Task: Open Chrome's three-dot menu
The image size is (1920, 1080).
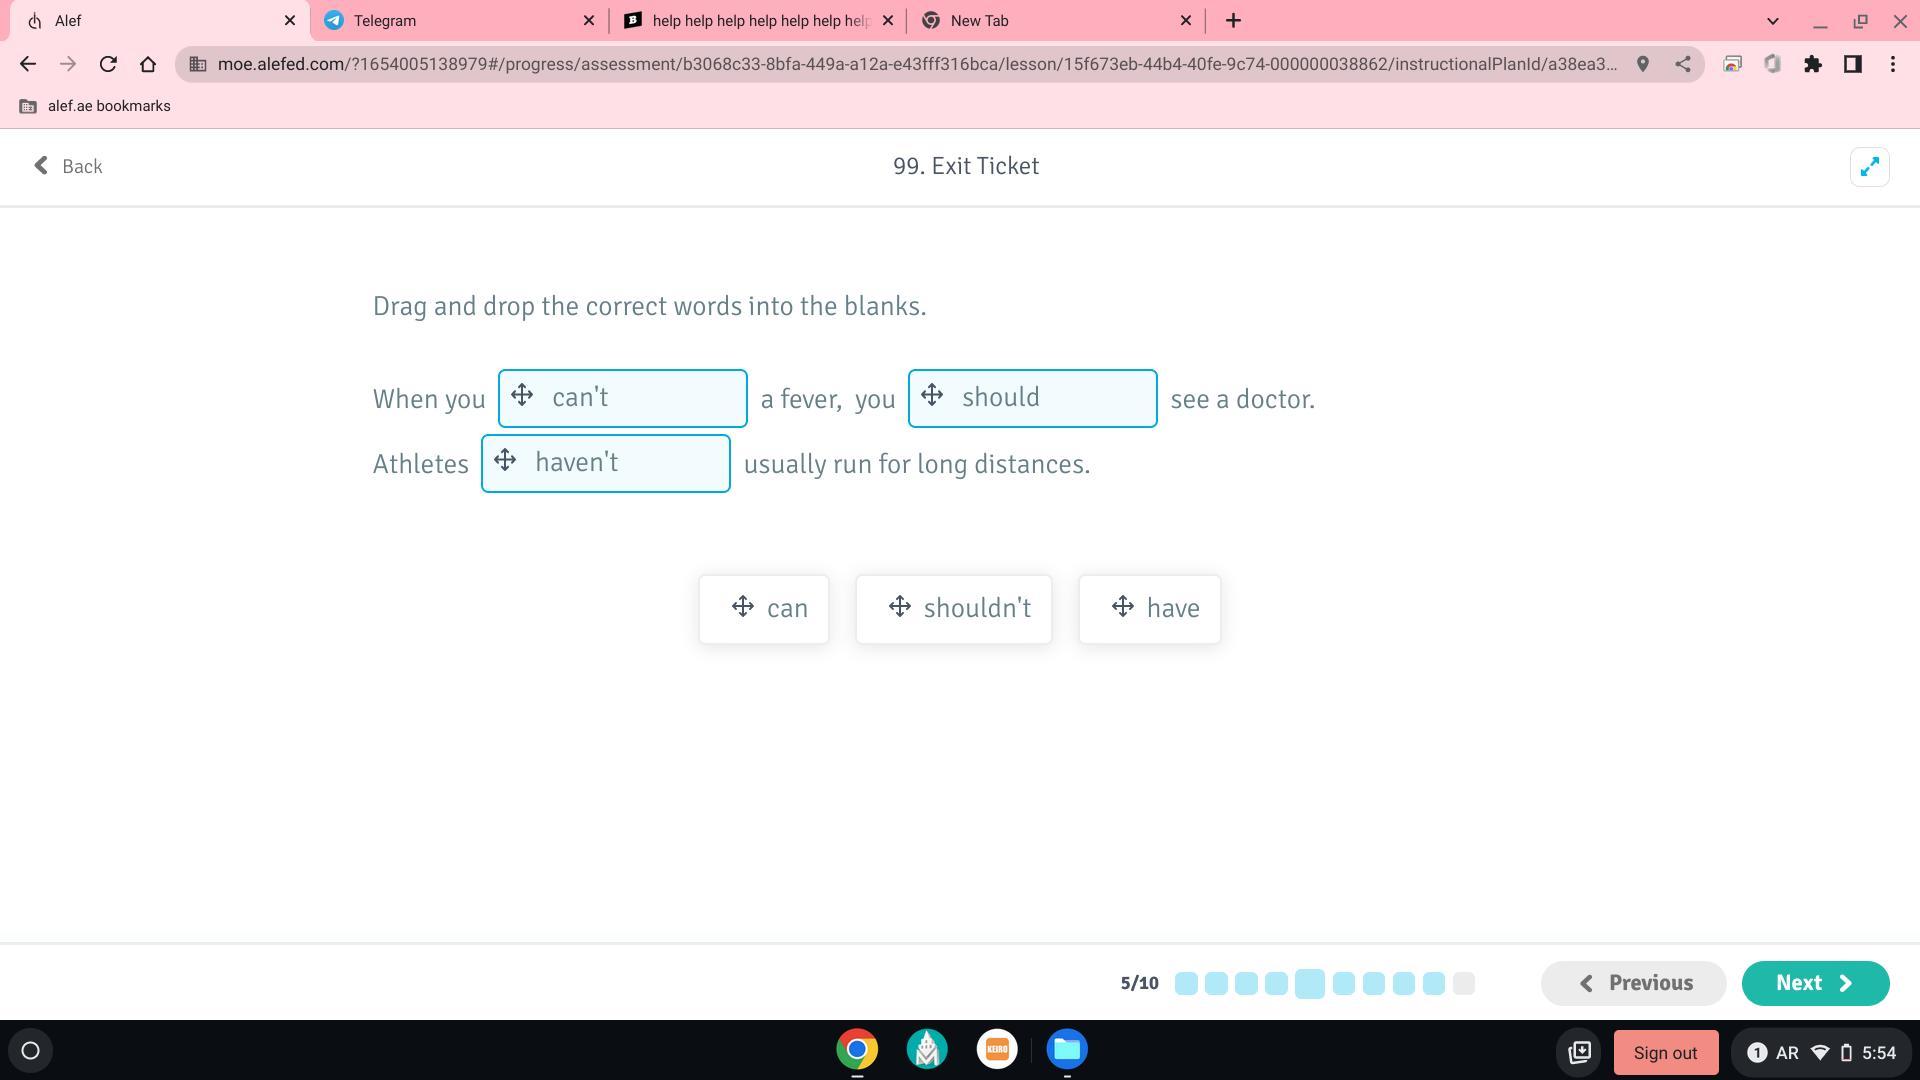Action: (1892, 64)
